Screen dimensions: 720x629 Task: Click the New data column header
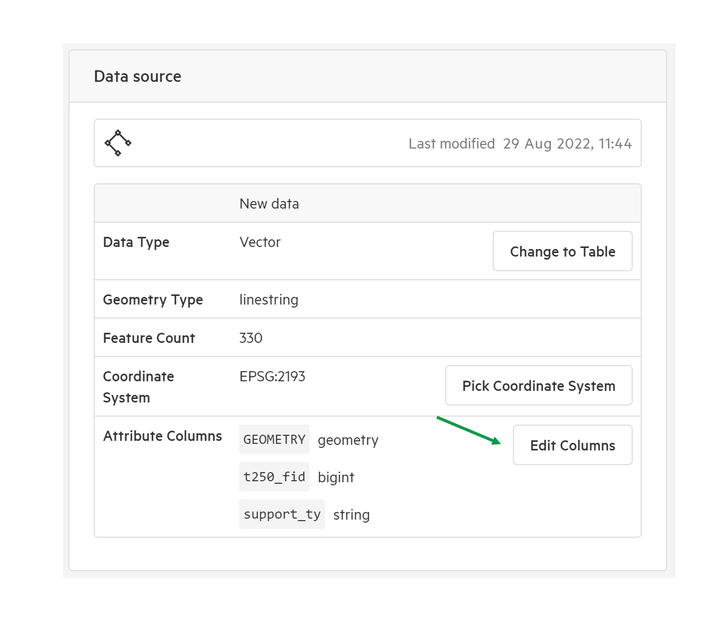(269, 203)
